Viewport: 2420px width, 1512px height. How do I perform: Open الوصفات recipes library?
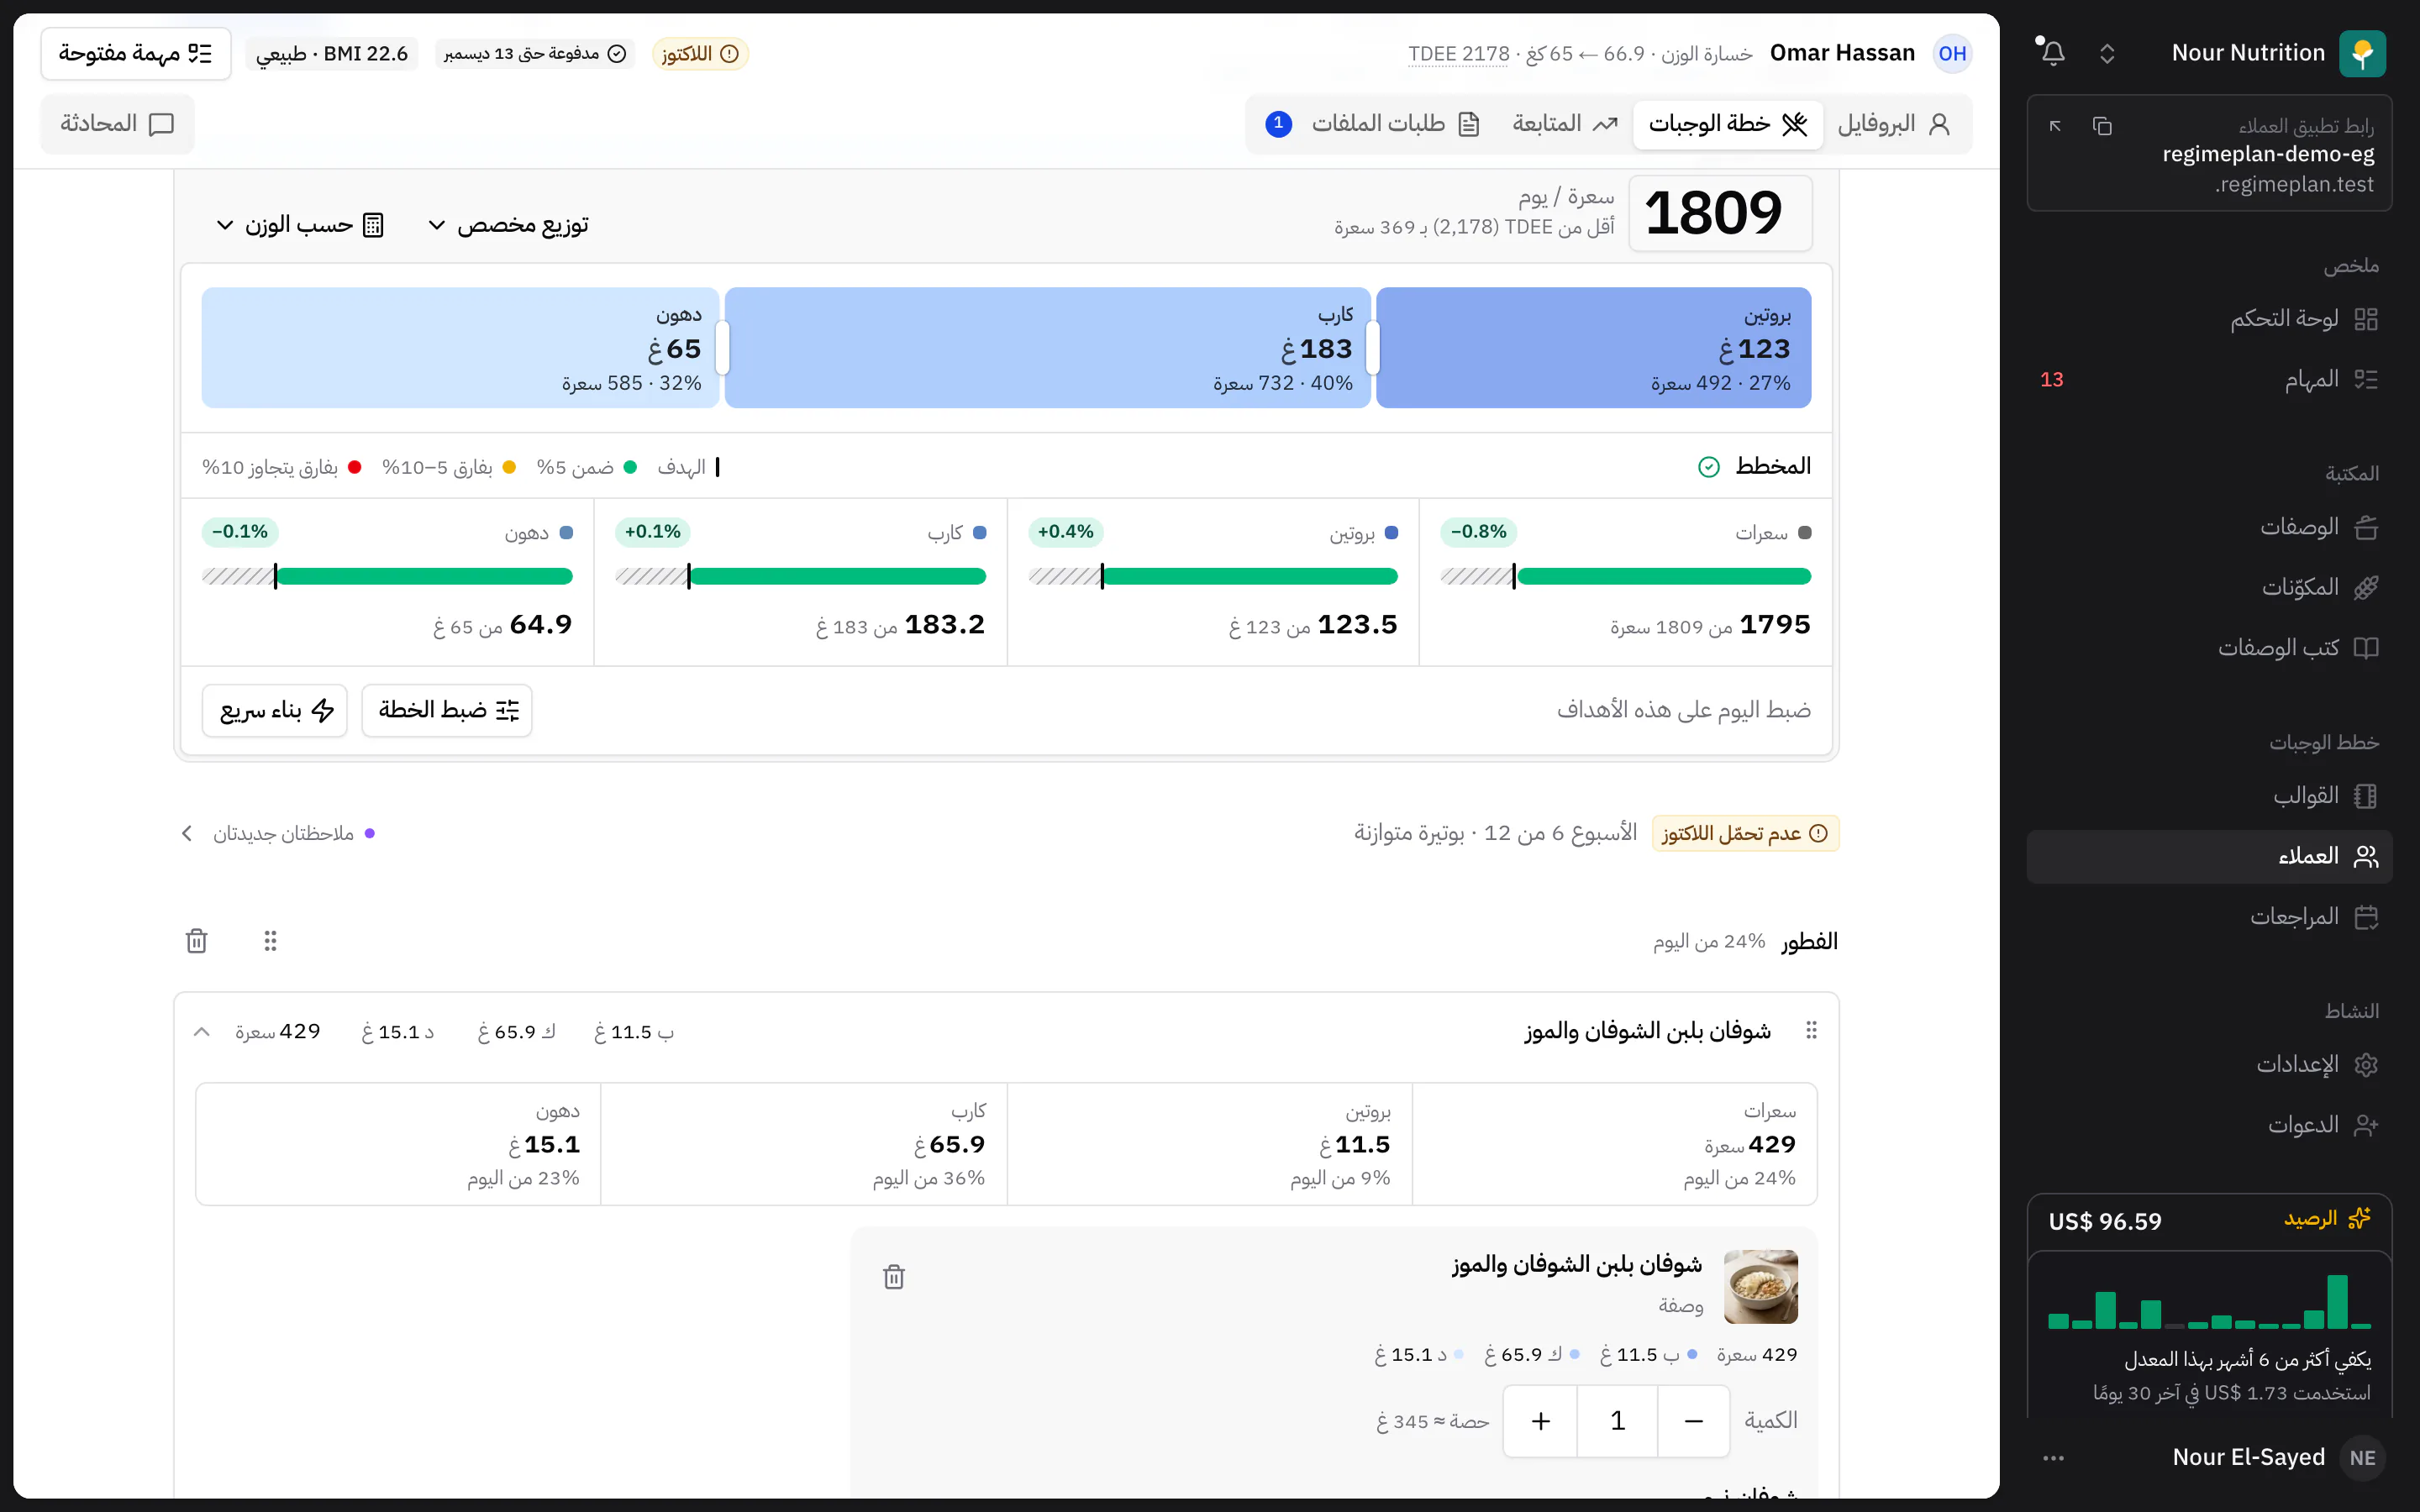[2209, 527]
